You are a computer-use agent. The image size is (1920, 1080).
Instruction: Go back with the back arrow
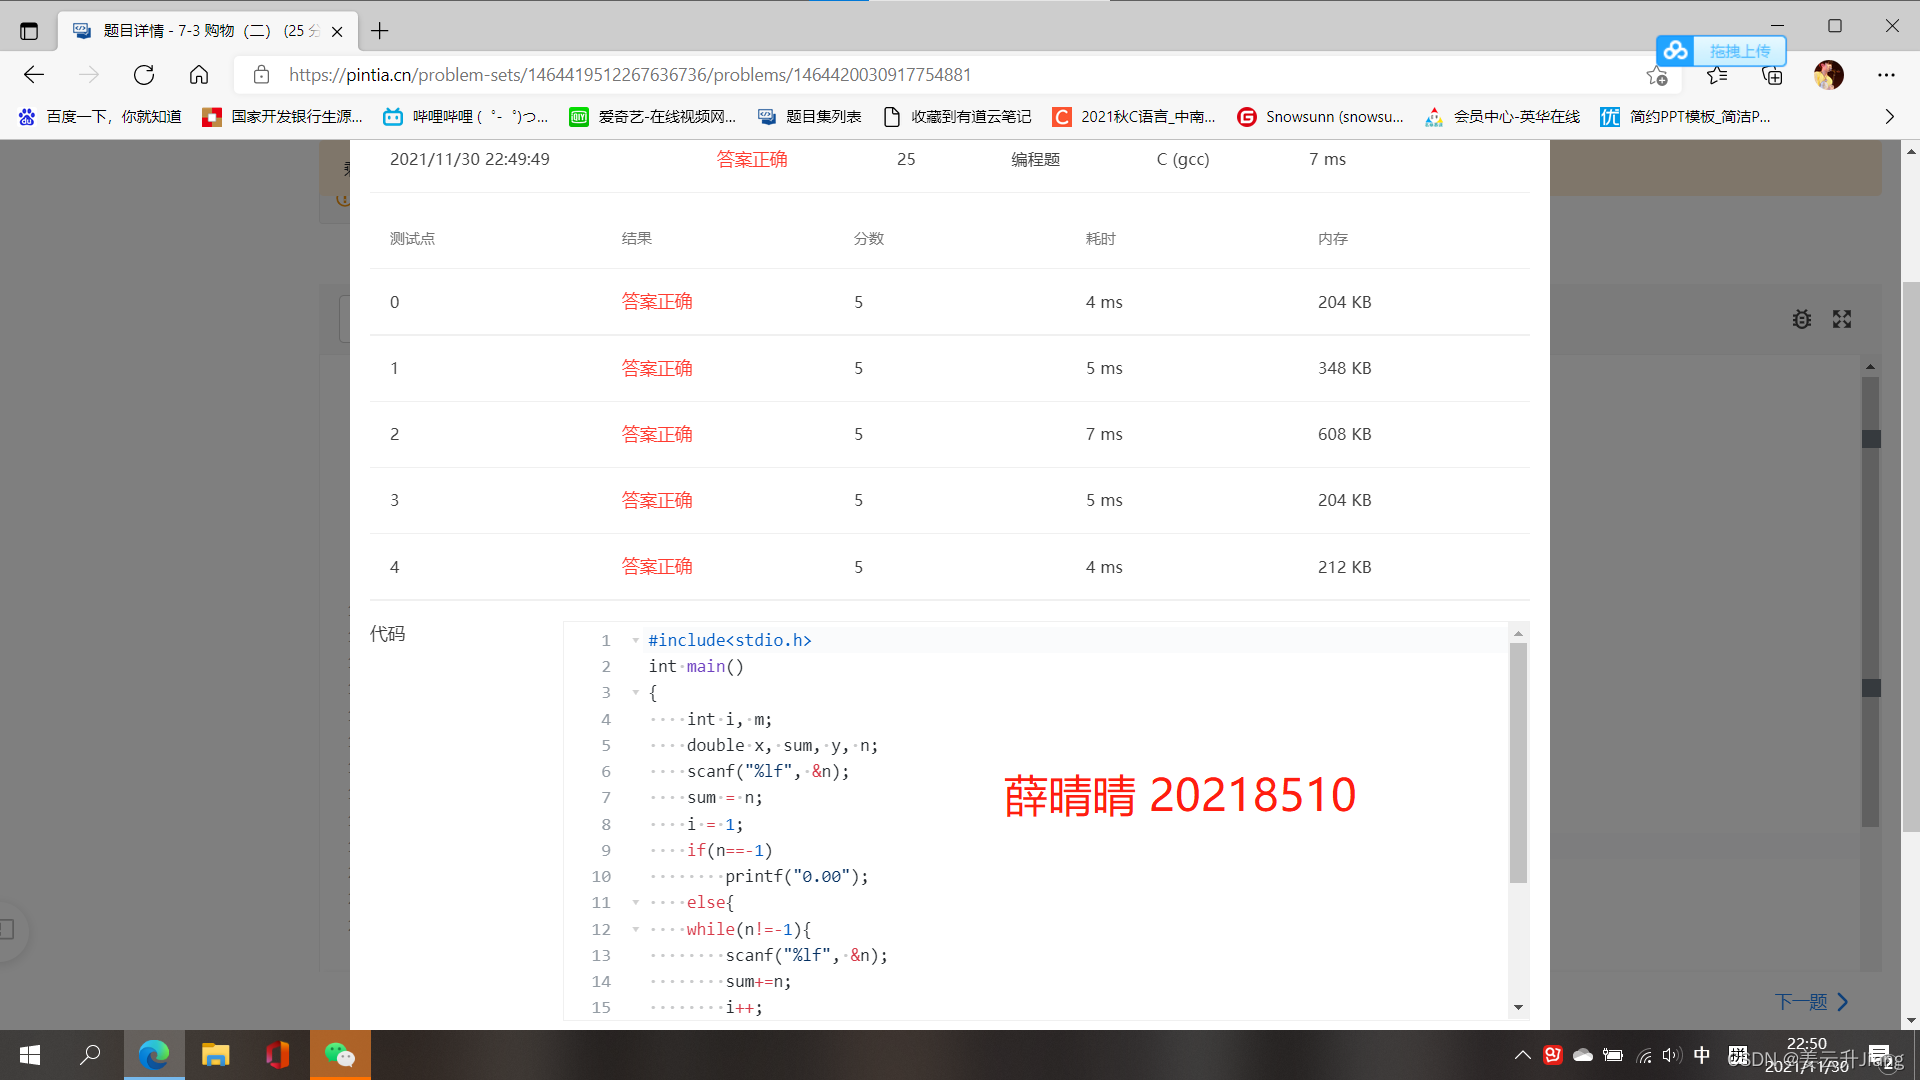point(34,75)
